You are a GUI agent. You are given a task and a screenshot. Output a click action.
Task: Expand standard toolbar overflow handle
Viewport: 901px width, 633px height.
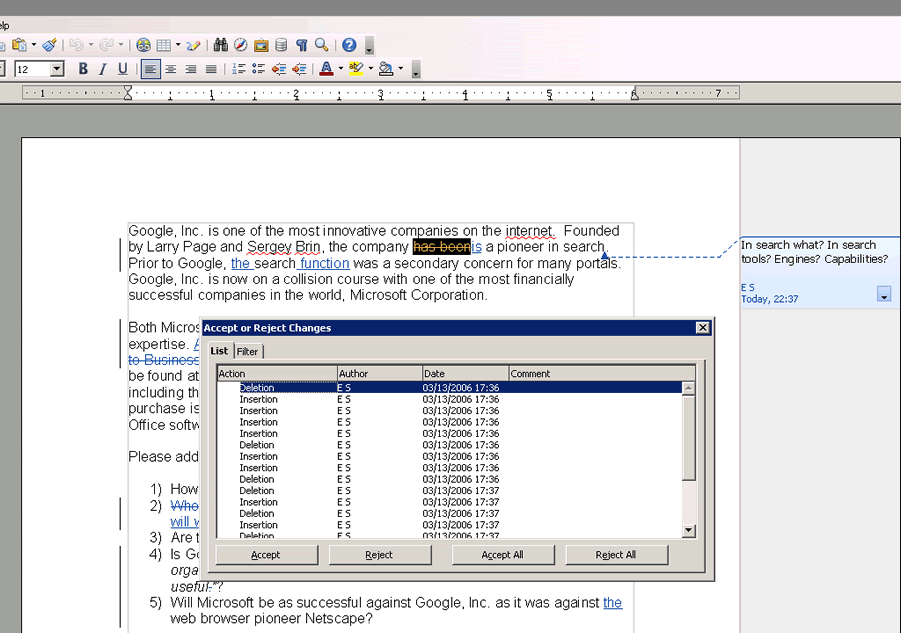[x=369, y=46]
